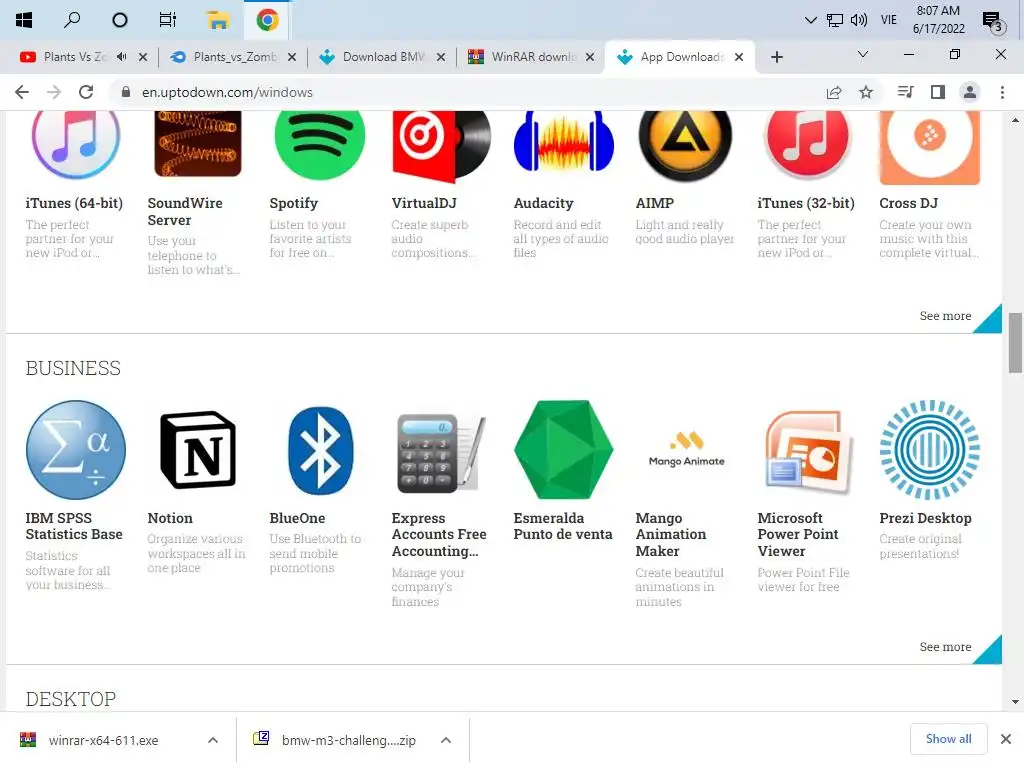Viewport: 1024px width, 768px height.
Task: Open the Audacity title link
Action: click(x=543, y=203)
